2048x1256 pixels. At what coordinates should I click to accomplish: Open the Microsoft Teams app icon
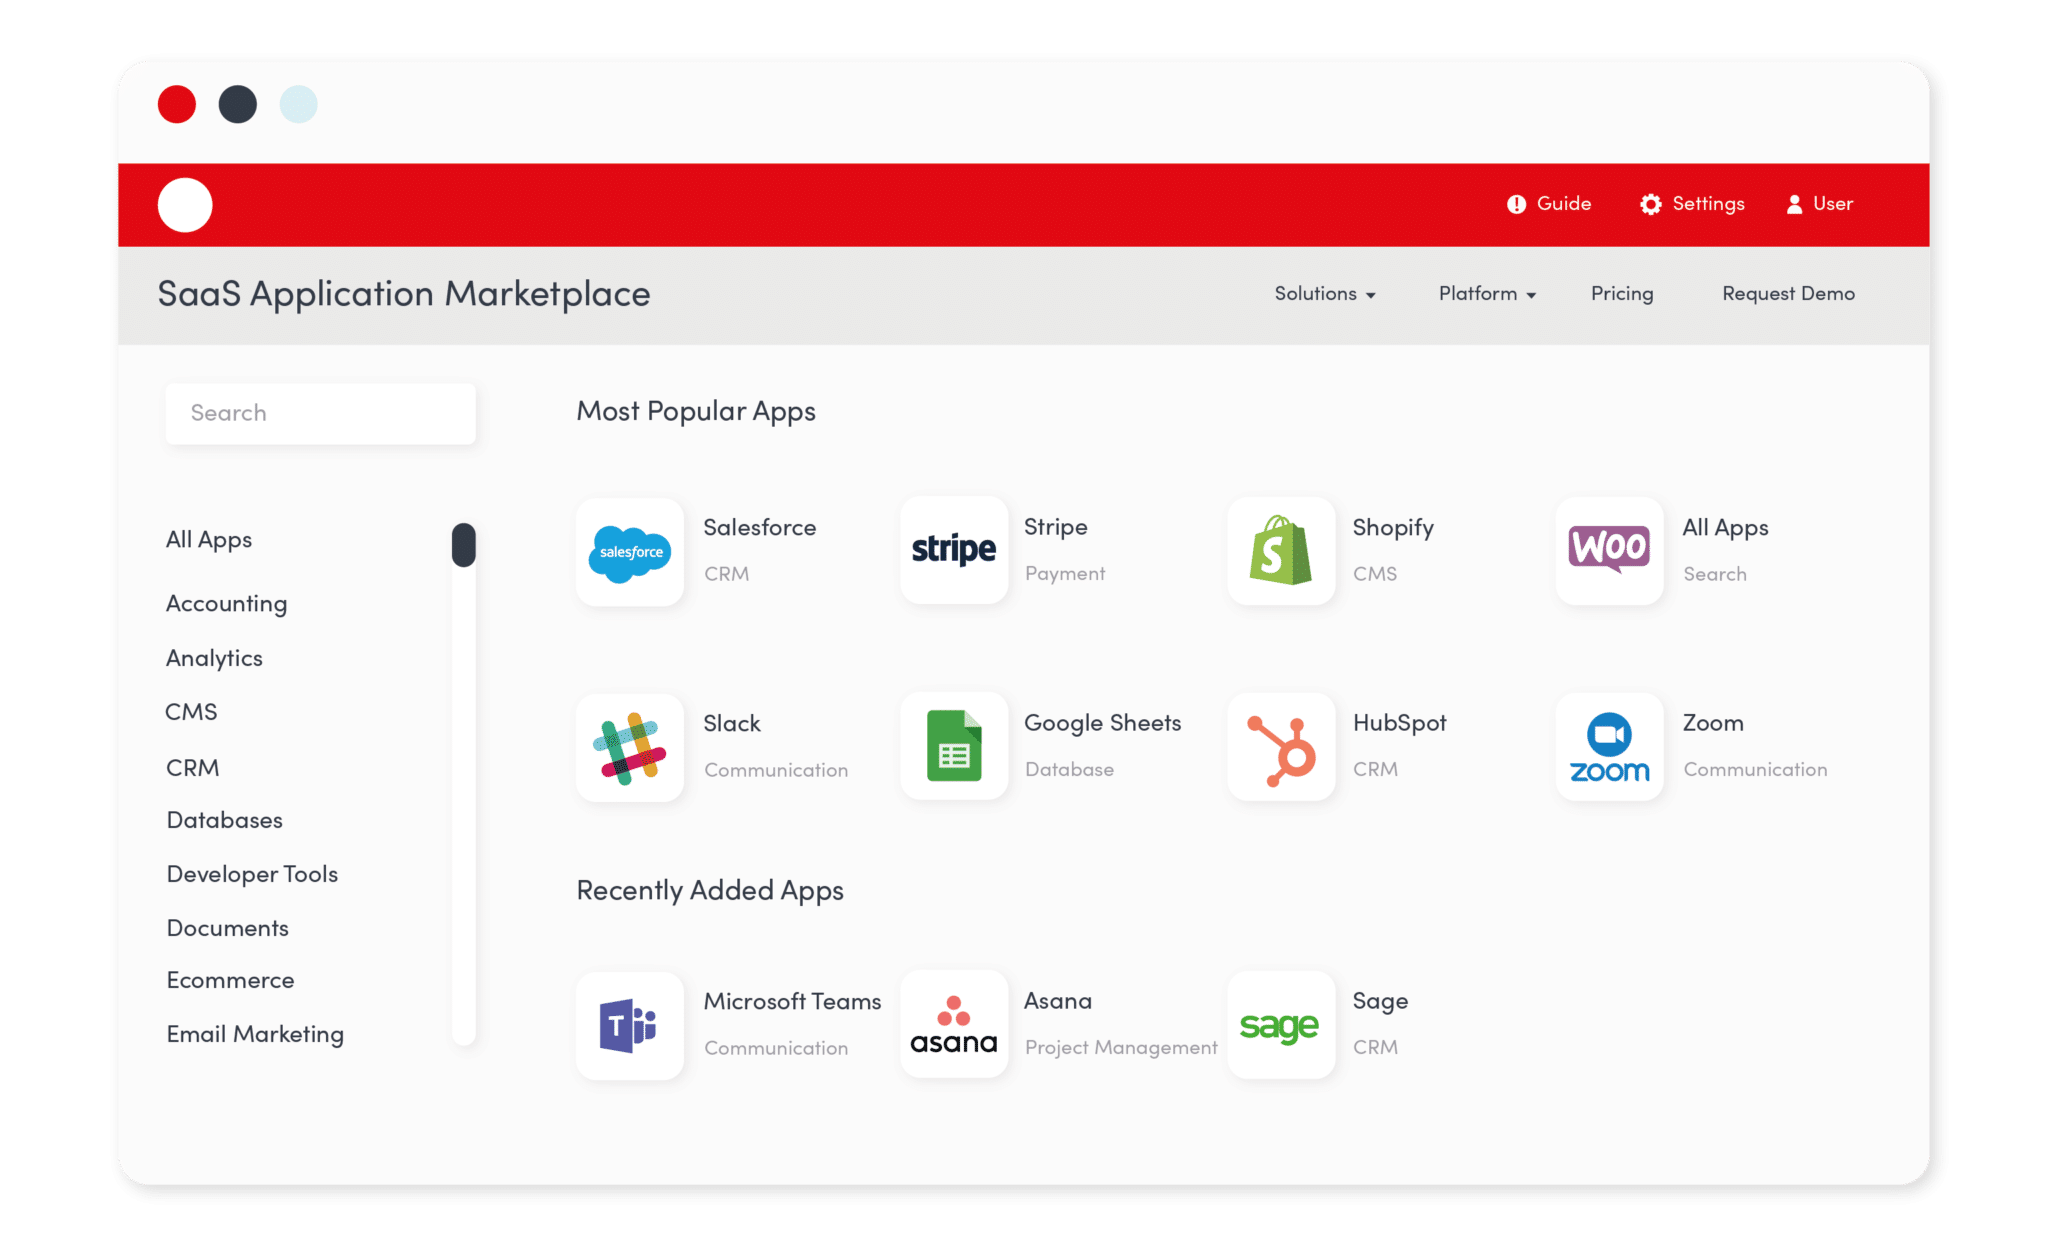(x=630, y=1025)
